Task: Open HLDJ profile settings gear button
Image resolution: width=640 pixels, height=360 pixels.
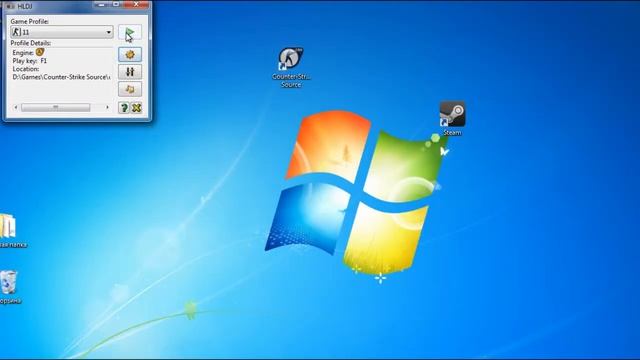Action: (130, 55)
